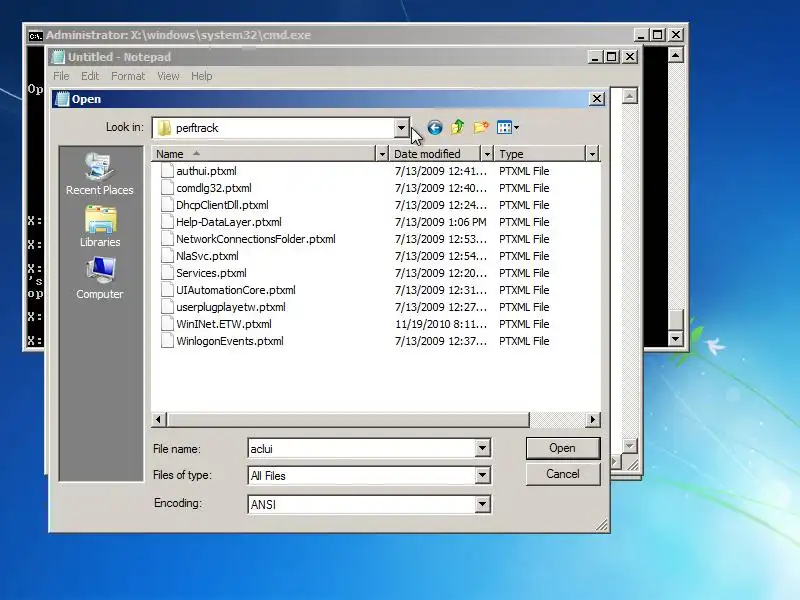The width and height of the screenshot is (800, 600).
Task: Open Notepad's View menu
Action: point(168,76)
